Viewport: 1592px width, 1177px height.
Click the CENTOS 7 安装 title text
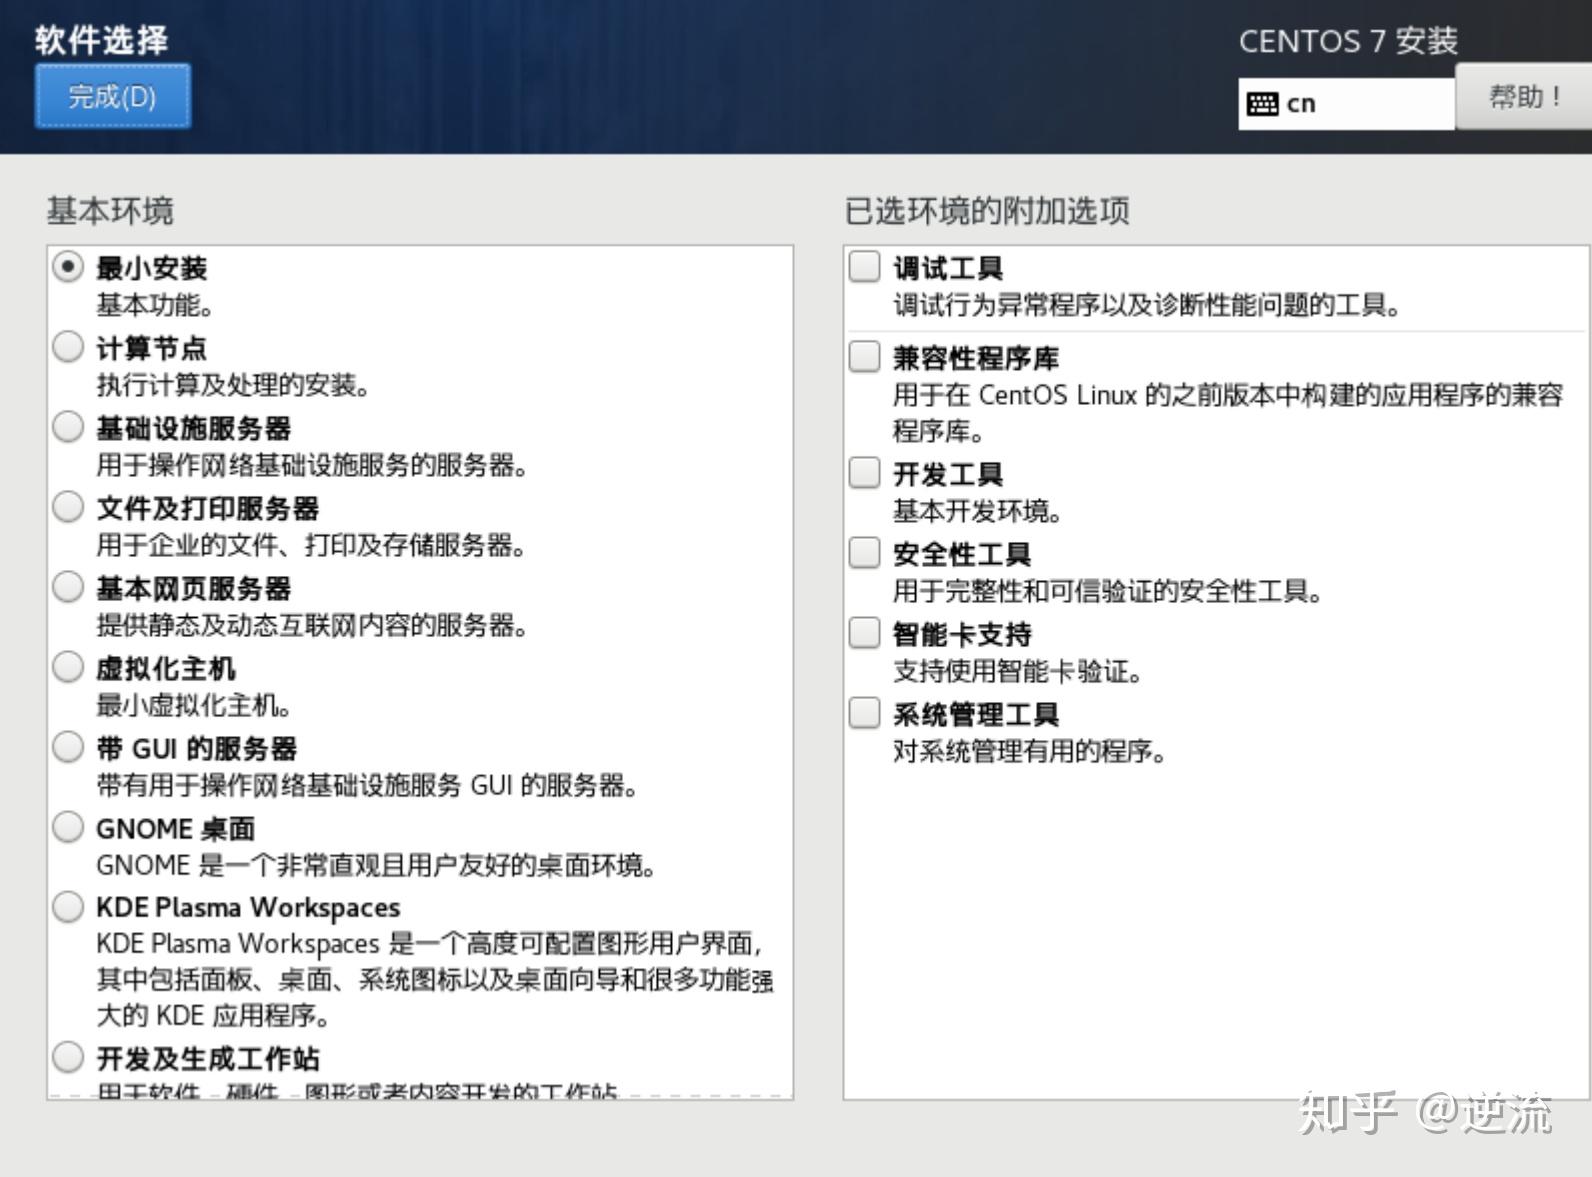tap(1348, 41)
